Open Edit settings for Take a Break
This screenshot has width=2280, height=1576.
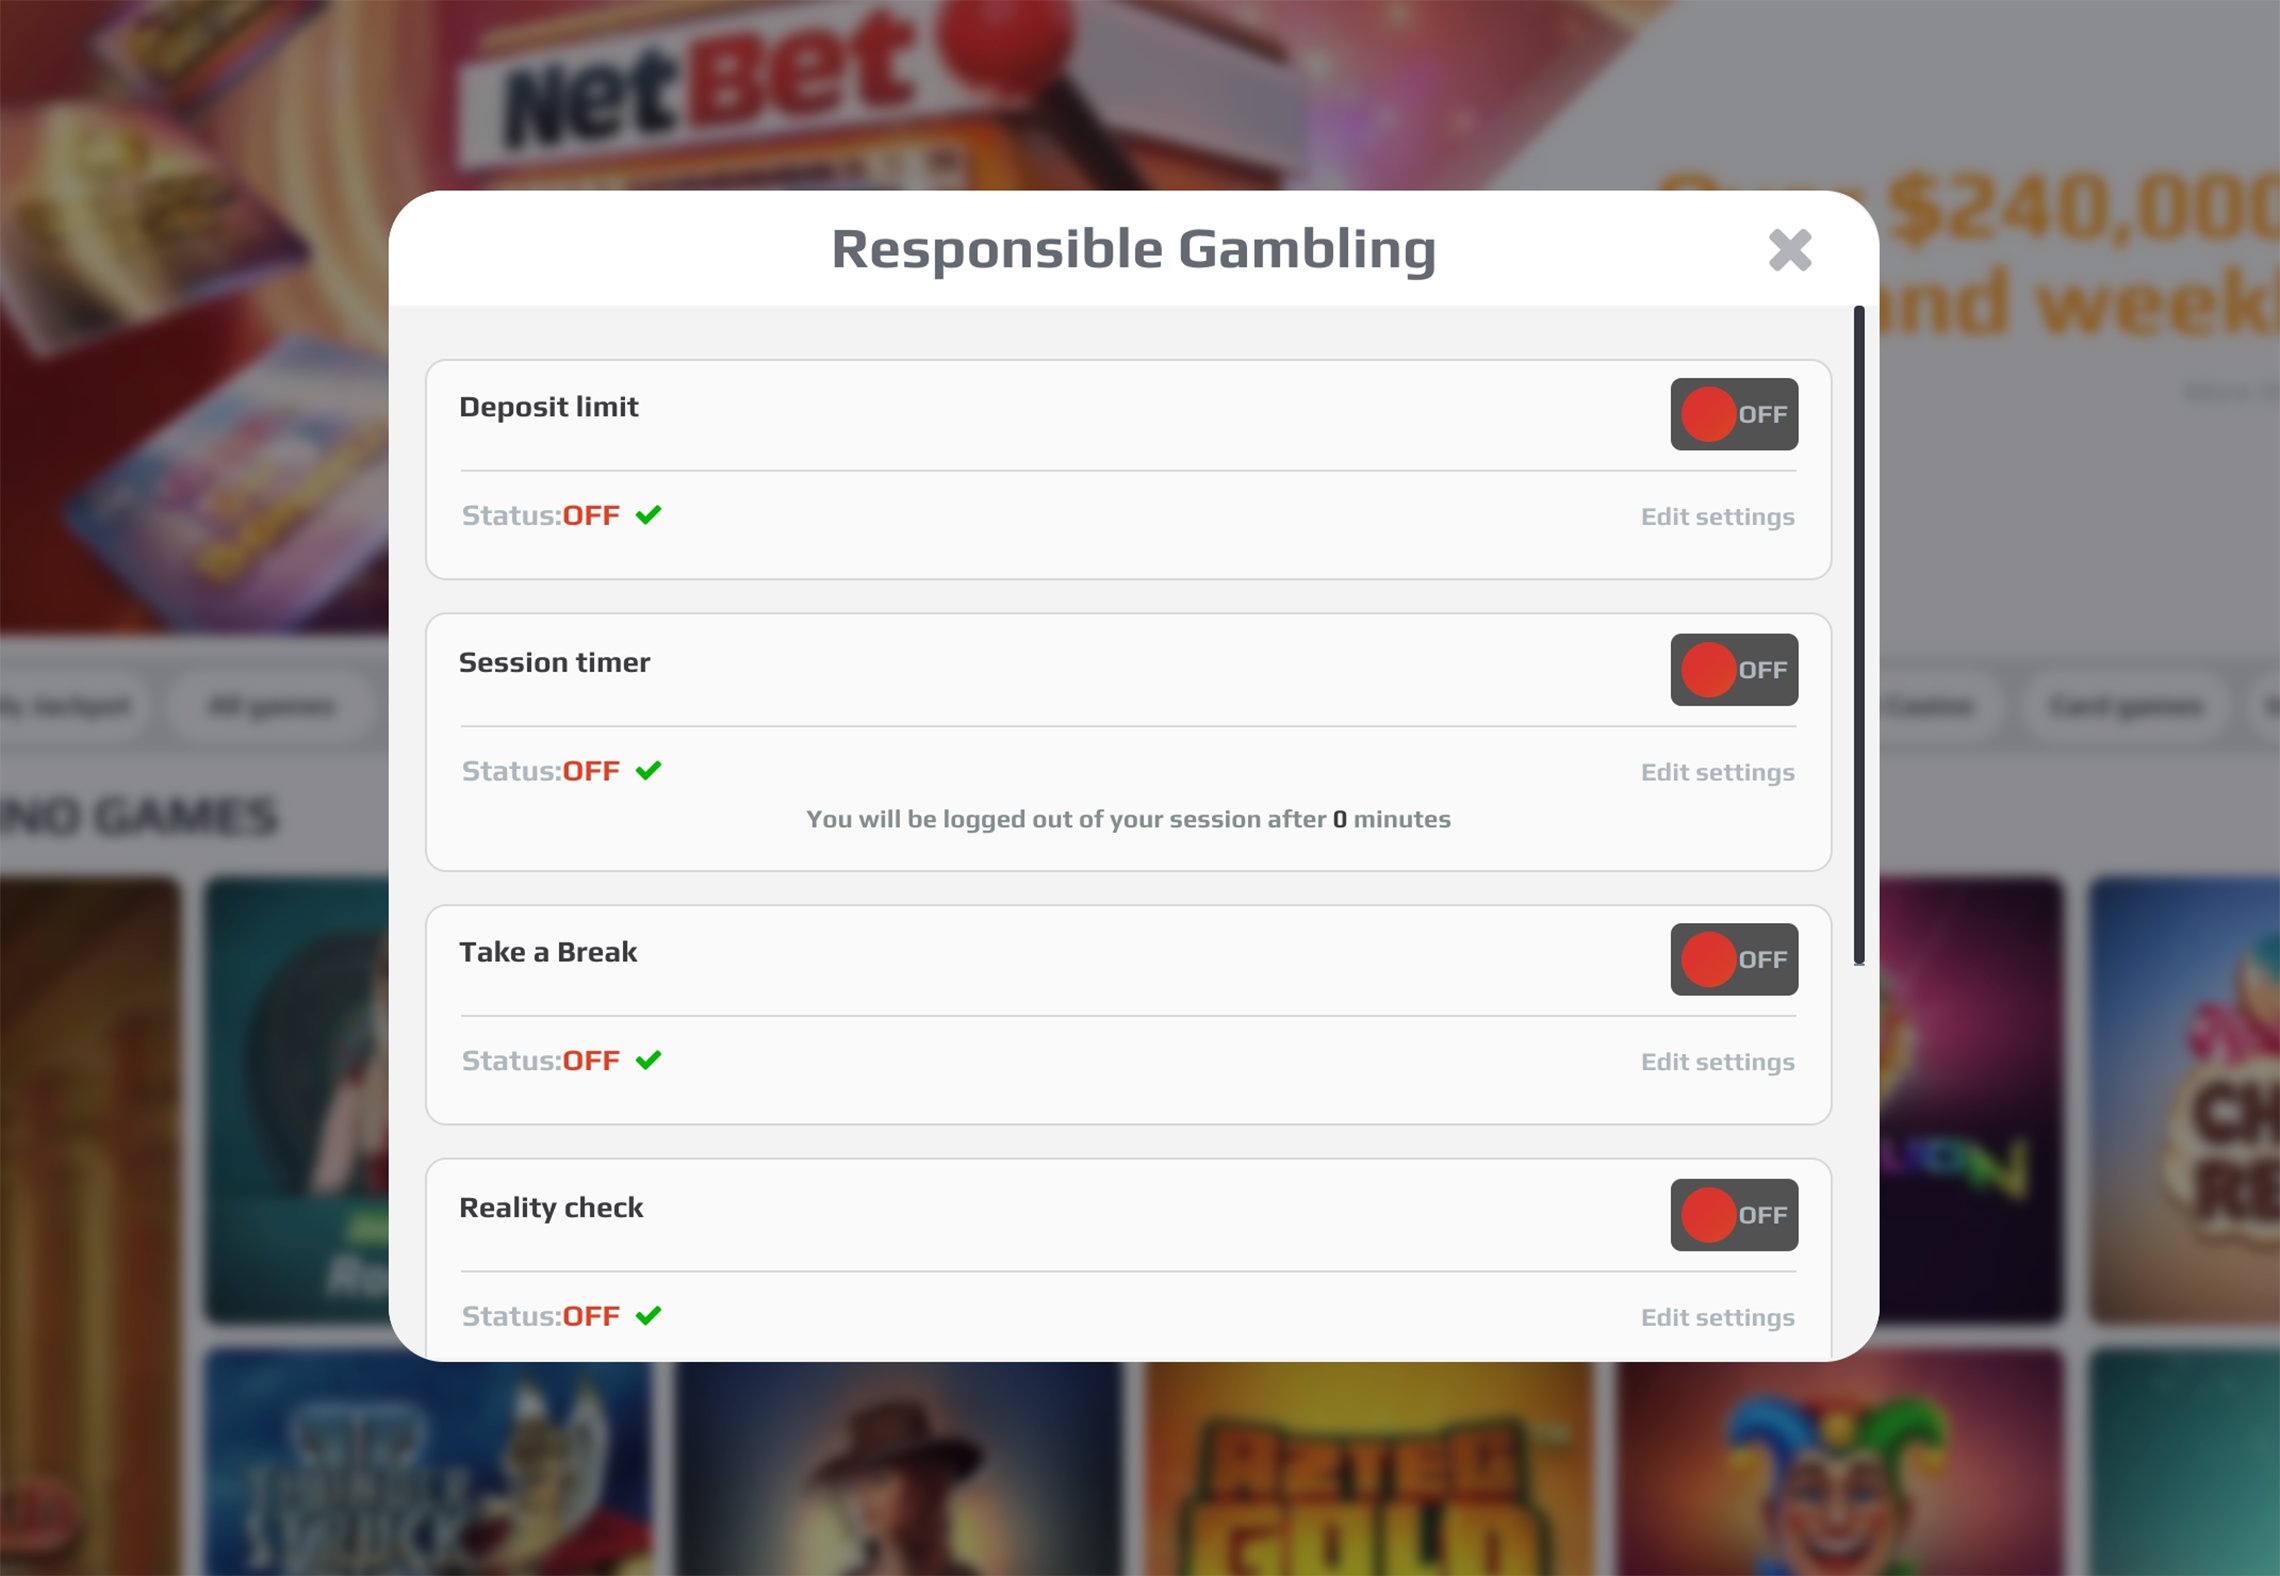coord(1717,1062)
